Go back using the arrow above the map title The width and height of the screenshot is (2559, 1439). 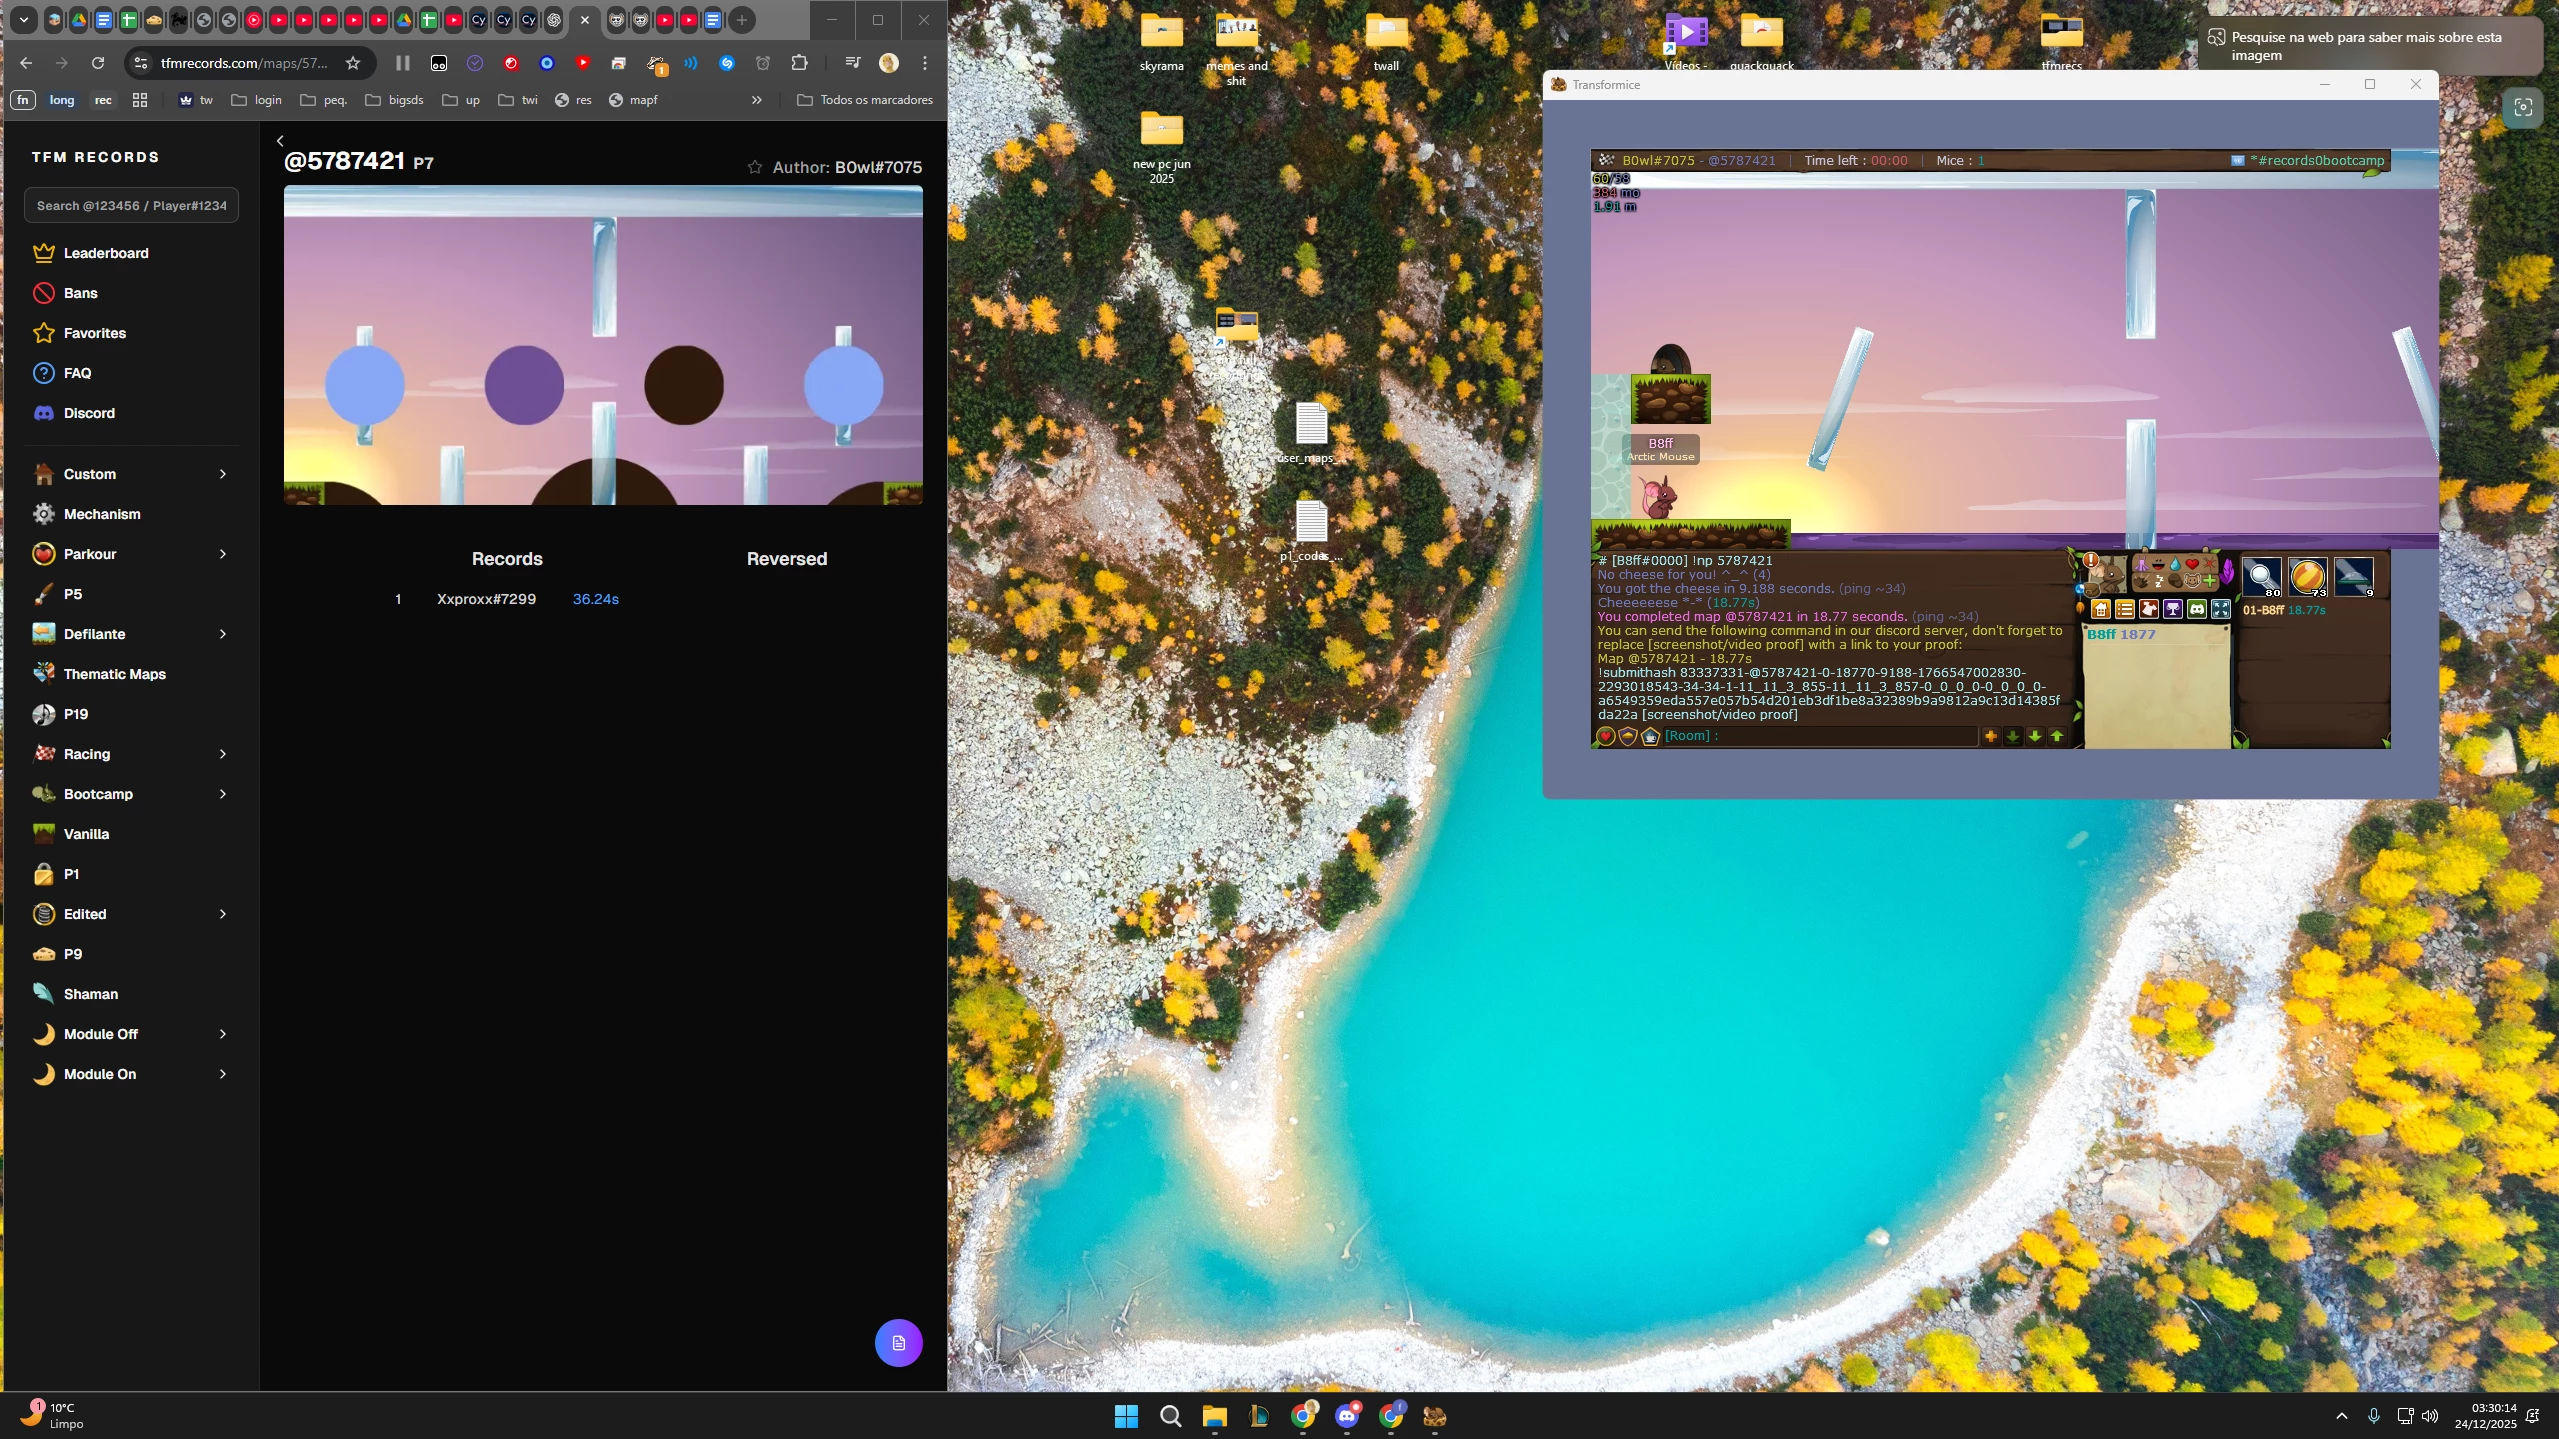click(x=280, y=141)
